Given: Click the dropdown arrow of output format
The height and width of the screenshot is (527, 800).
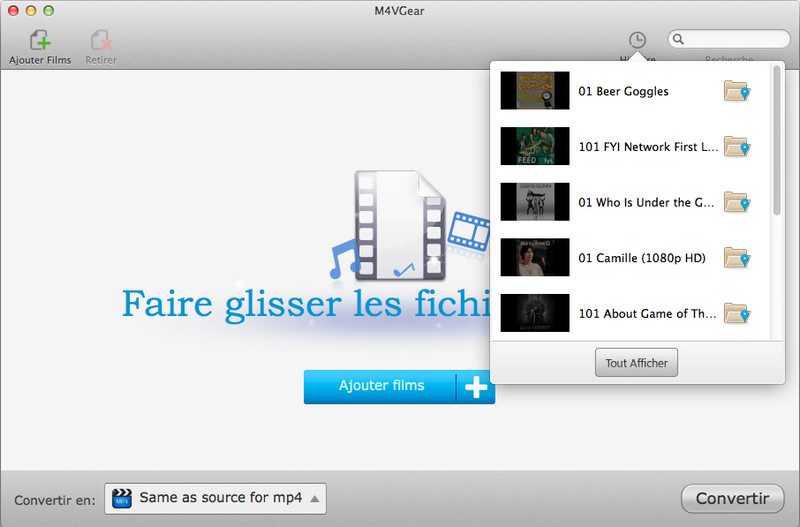Looking at the screenshot, I should pos(315,499).
